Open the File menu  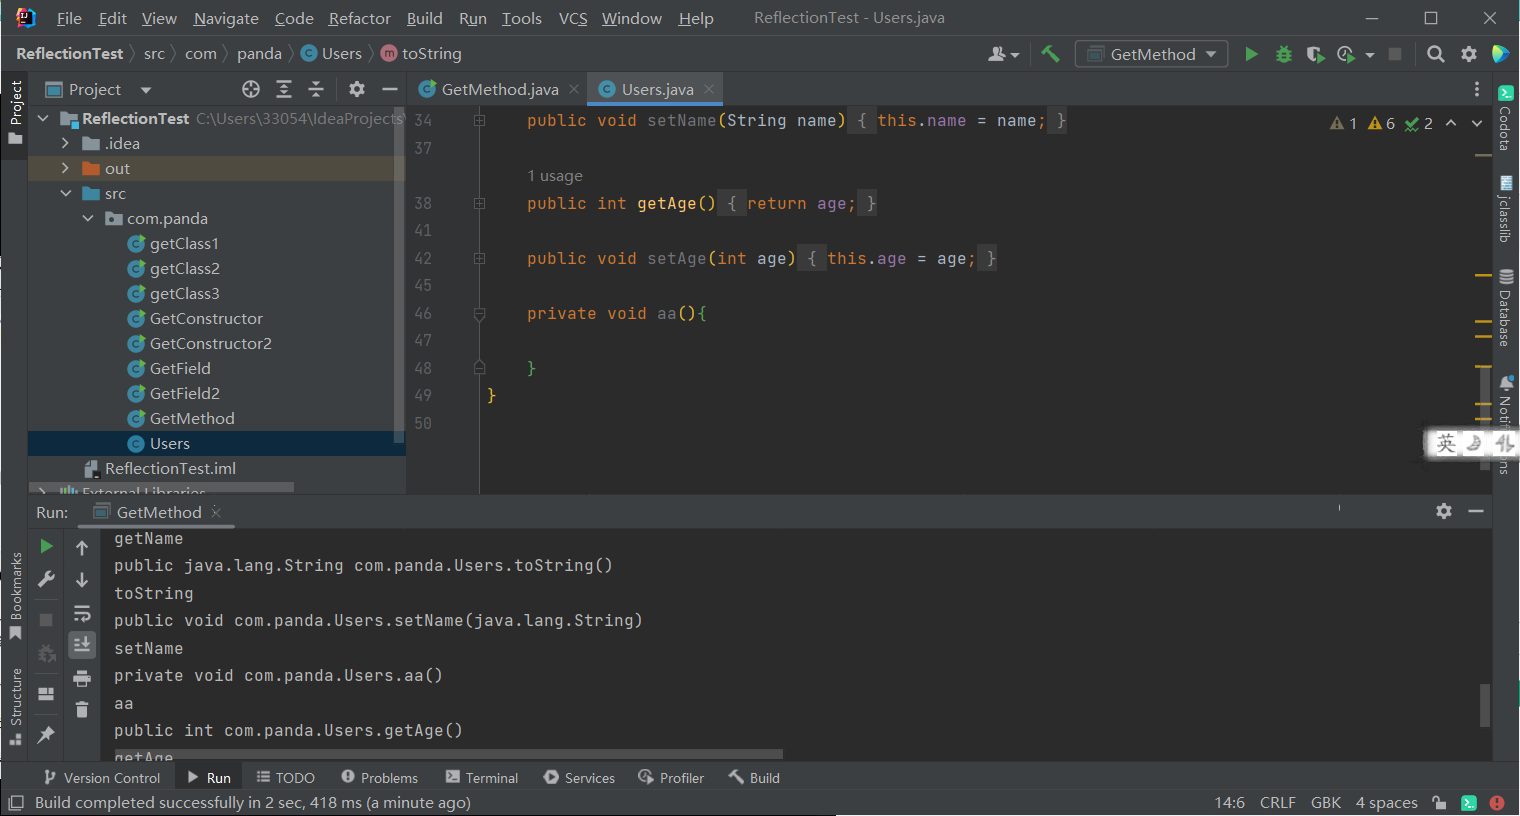tap(69, 18)
